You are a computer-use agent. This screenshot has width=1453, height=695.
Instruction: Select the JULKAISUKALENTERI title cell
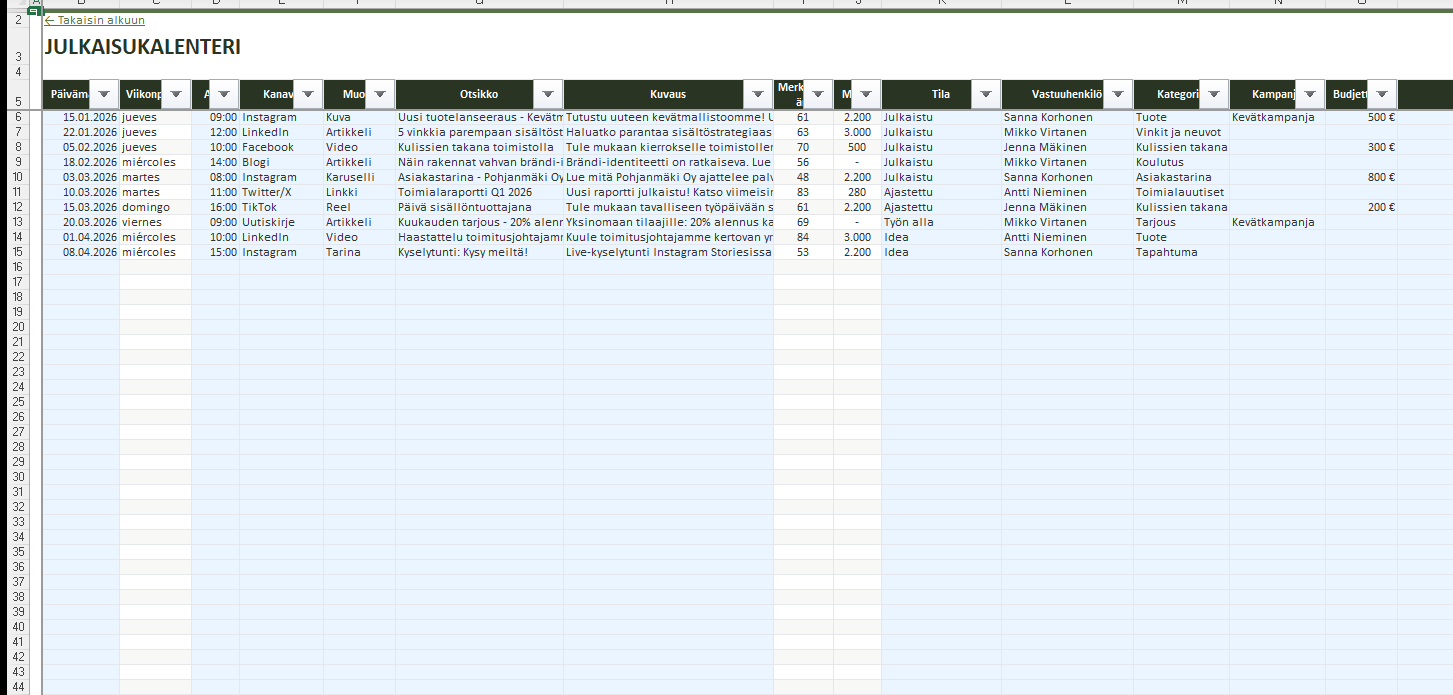(x=142, y=47)
